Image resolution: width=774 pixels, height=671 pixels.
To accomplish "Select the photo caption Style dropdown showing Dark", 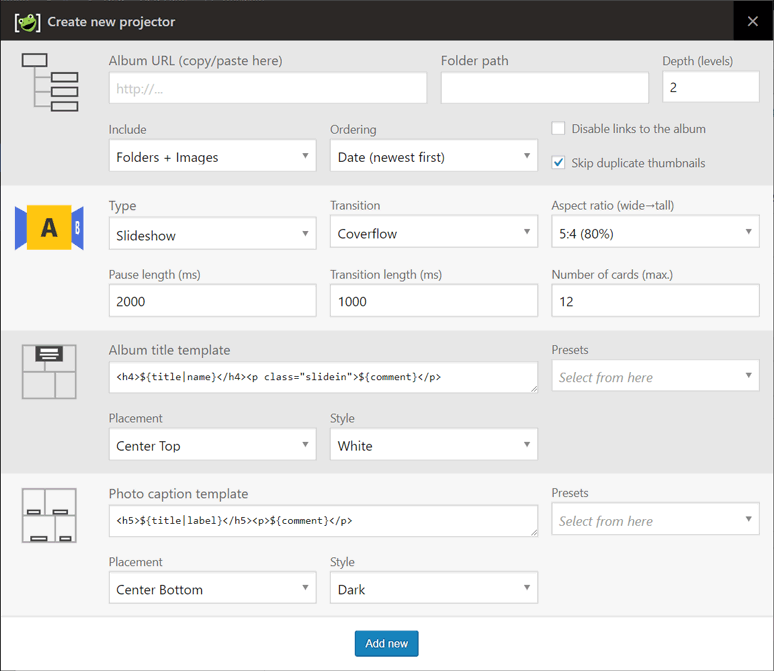I will tap(433, 589).
